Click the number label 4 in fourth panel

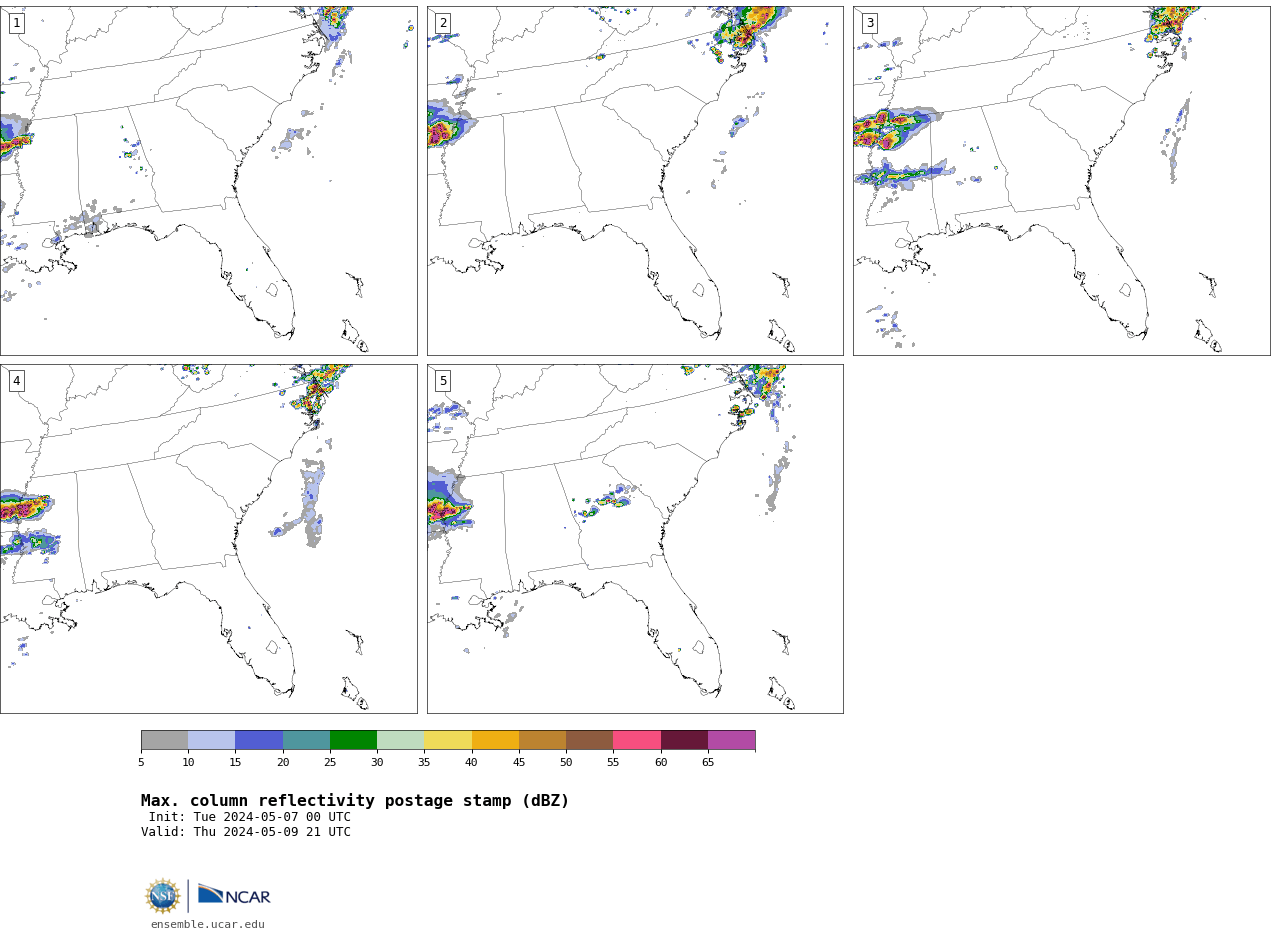click(x=17, y=381)
